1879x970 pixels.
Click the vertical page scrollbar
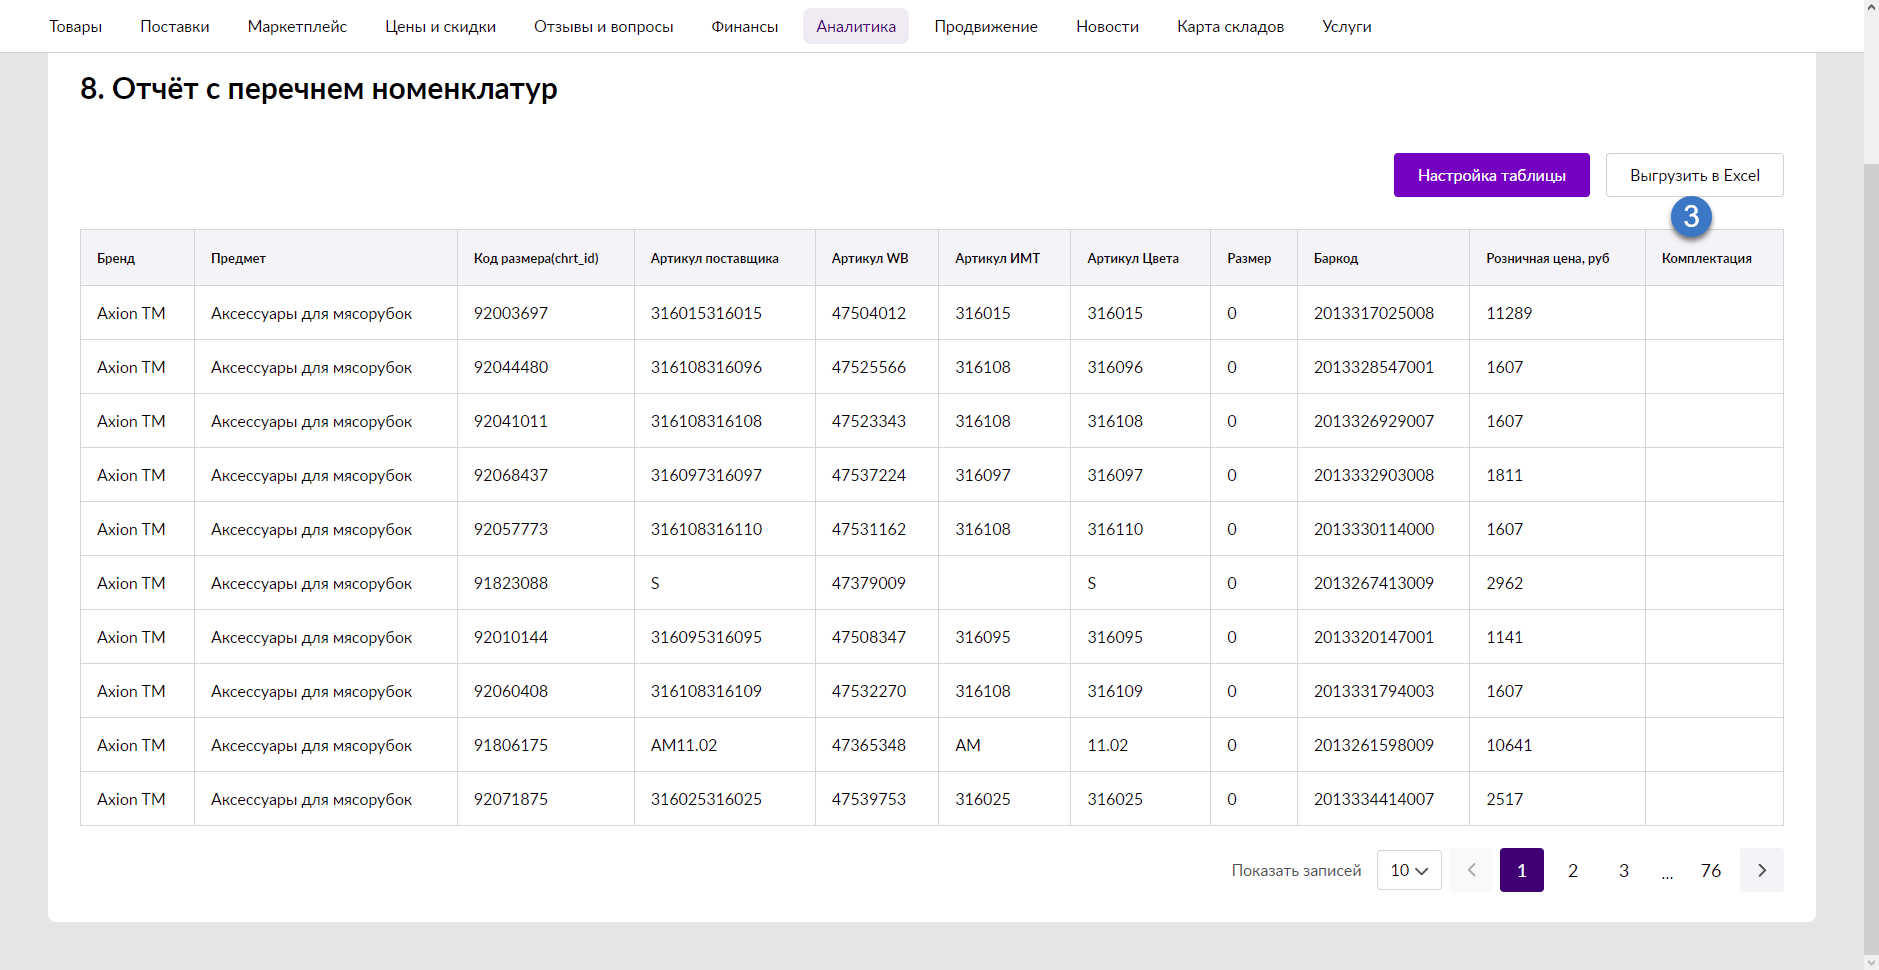pyautogui.click(x=1871, y=550)
